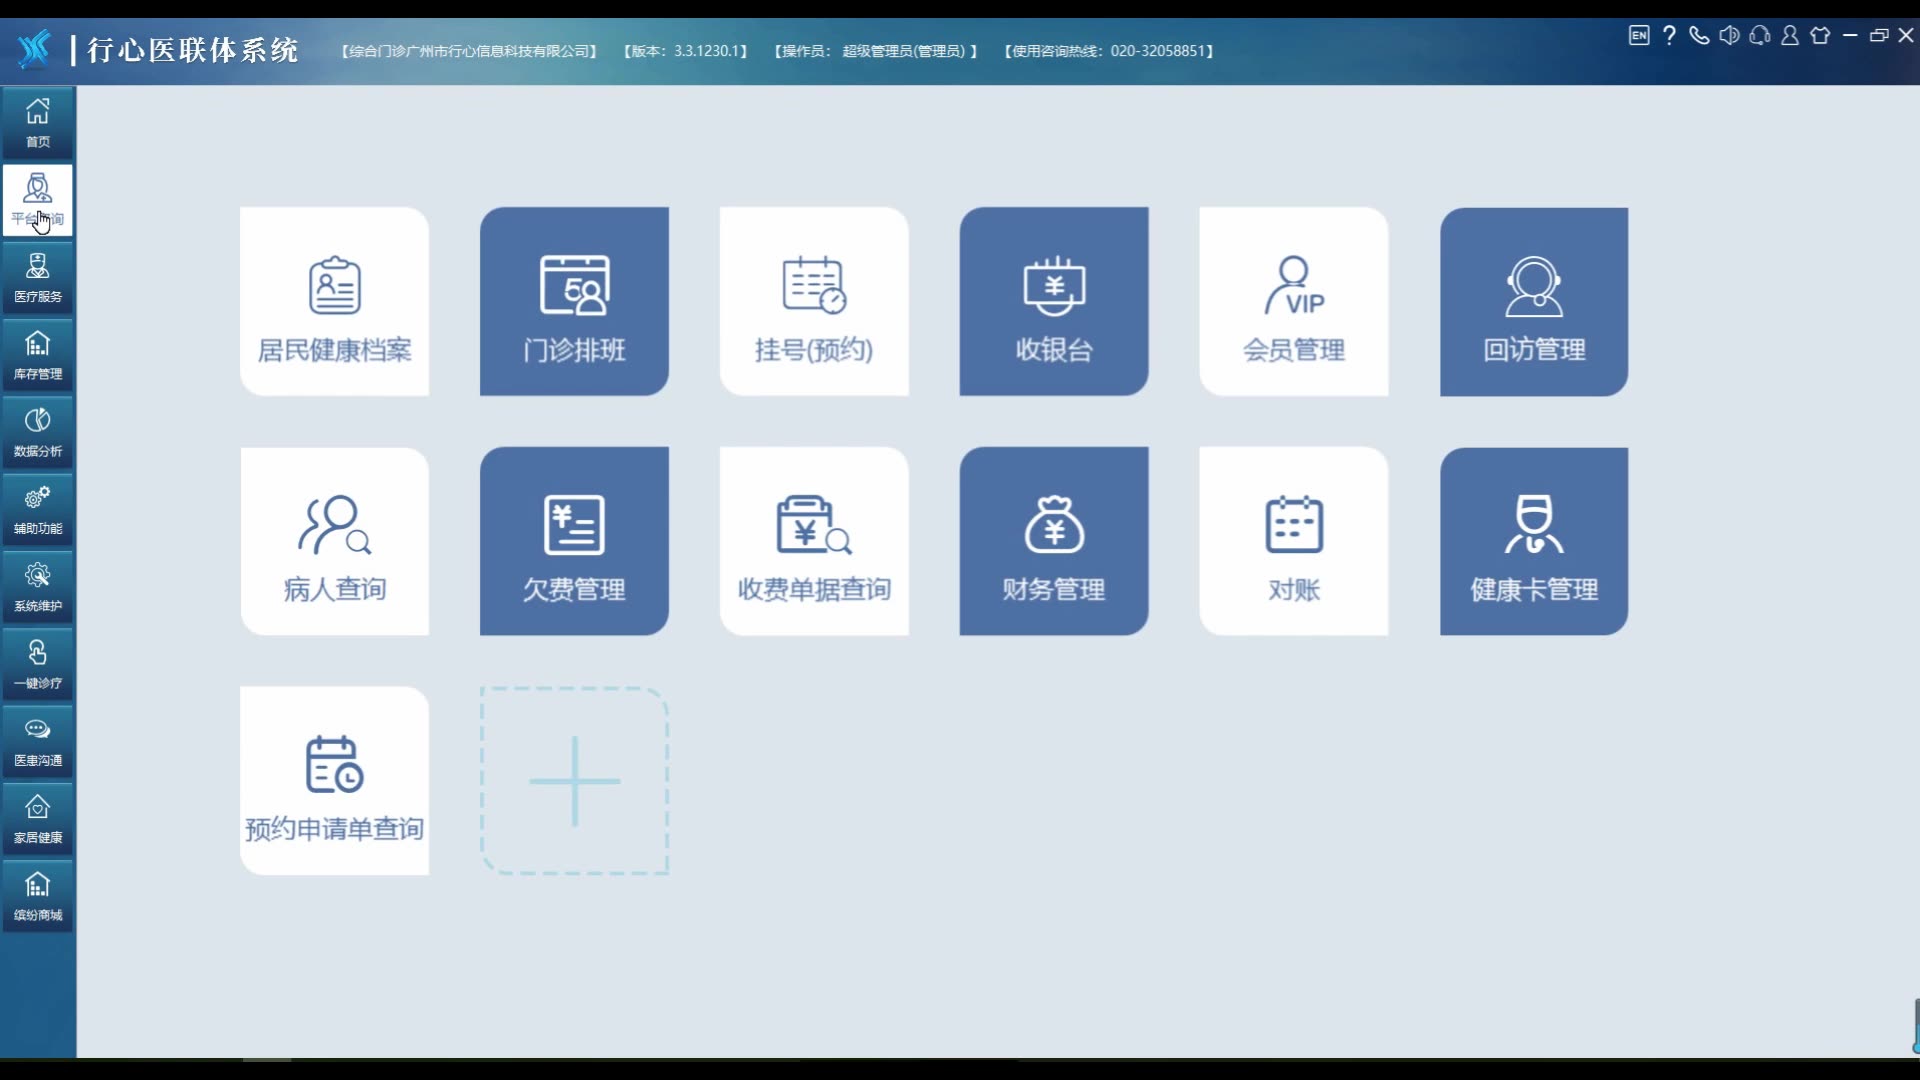Open the 挂号(预约) tile
This screenshot has width=1920, height=1080.
[x=814, y=301]
